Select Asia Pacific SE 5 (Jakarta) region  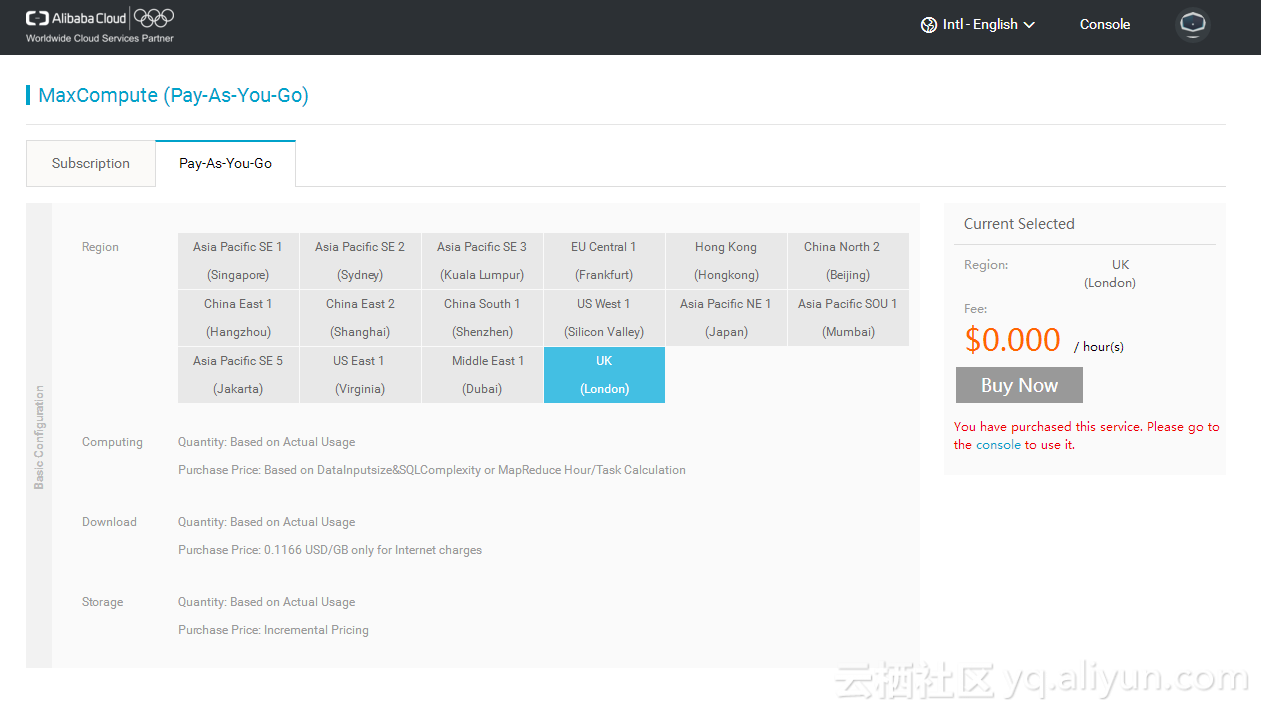coord(238,375)
